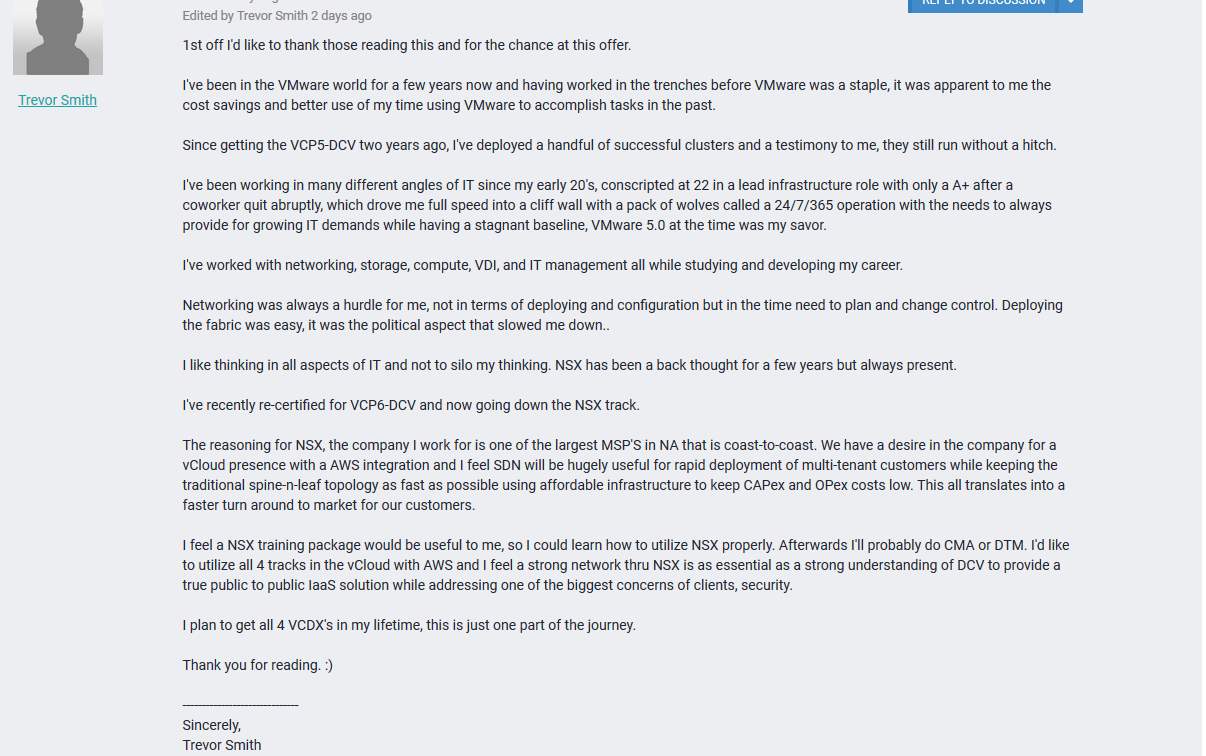Click the paragraph starting '1st off I'd like to thank'

coord(407,45)
